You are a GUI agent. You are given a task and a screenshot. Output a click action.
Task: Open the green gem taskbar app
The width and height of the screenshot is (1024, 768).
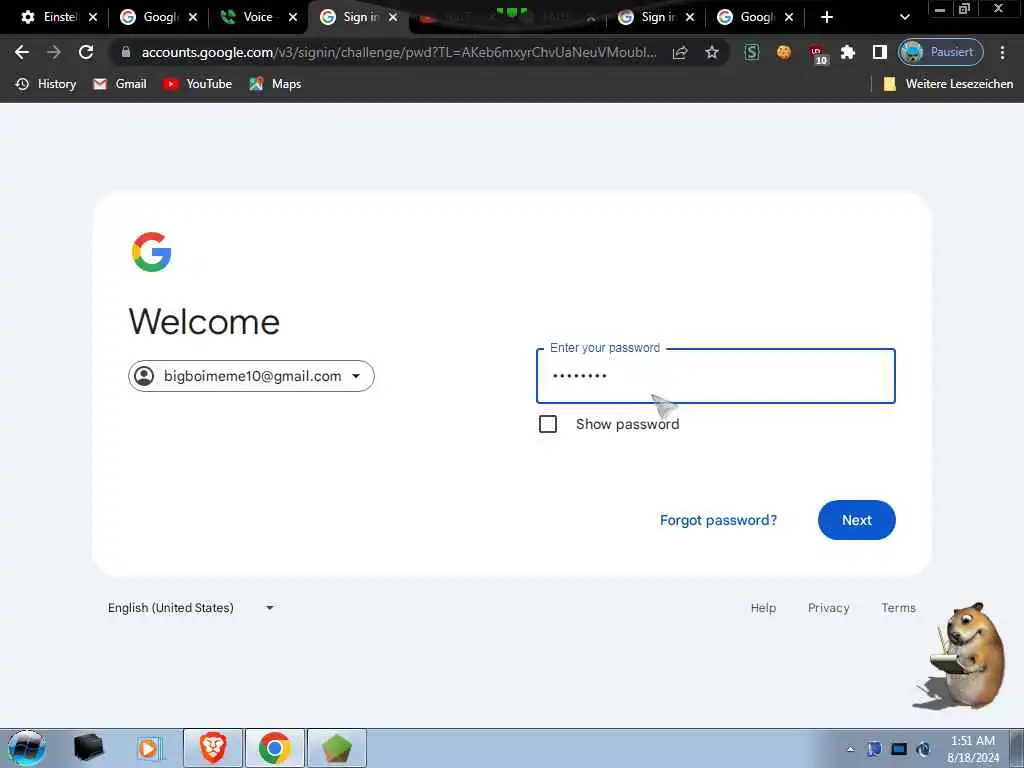[x=336, y=748]
